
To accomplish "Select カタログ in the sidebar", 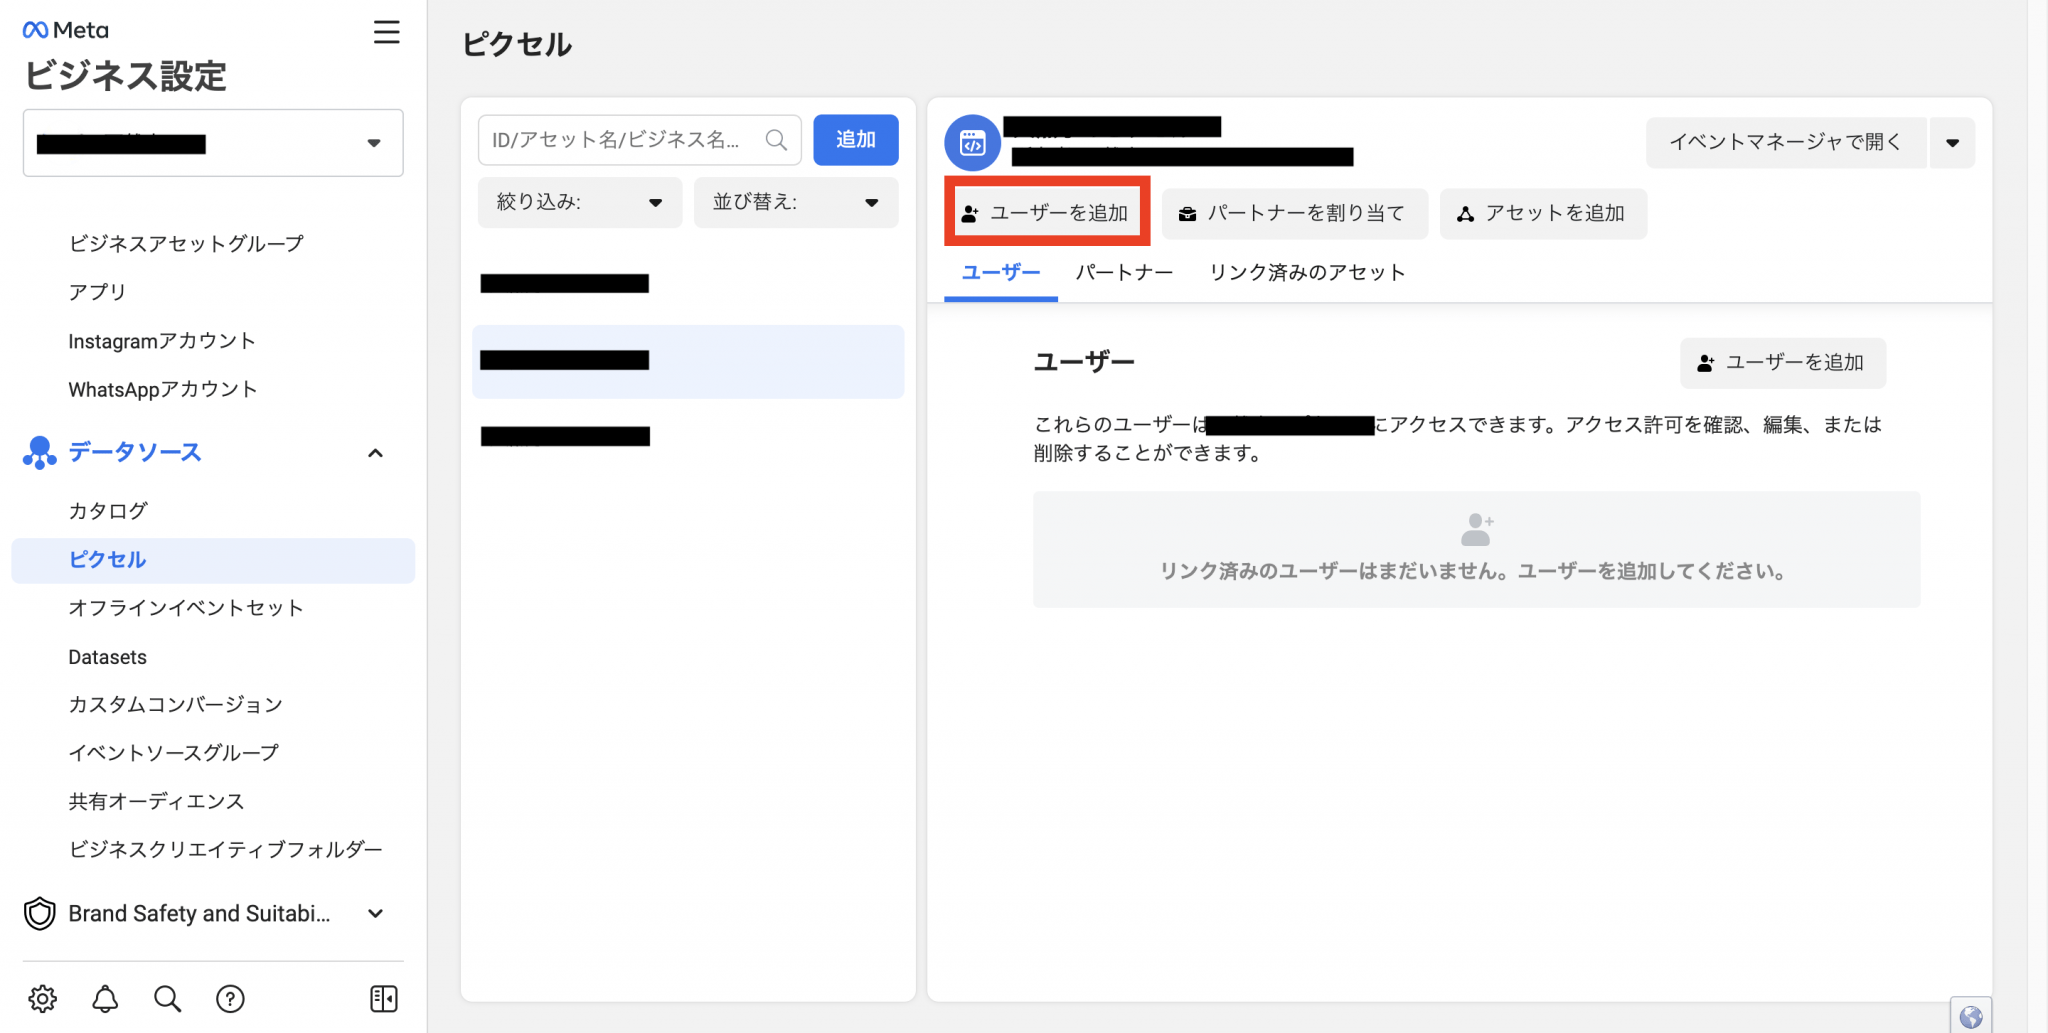I will click(108, 511).
